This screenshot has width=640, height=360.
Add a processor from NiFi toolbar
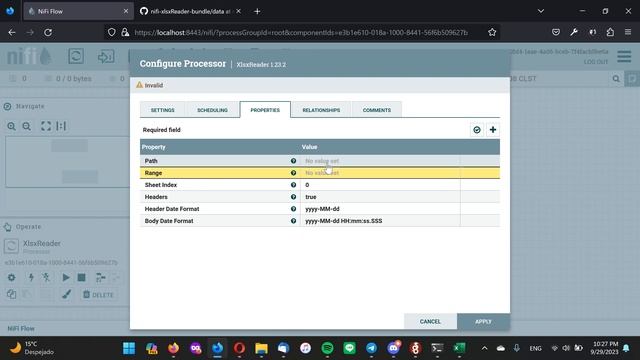(x=76, y=56)
